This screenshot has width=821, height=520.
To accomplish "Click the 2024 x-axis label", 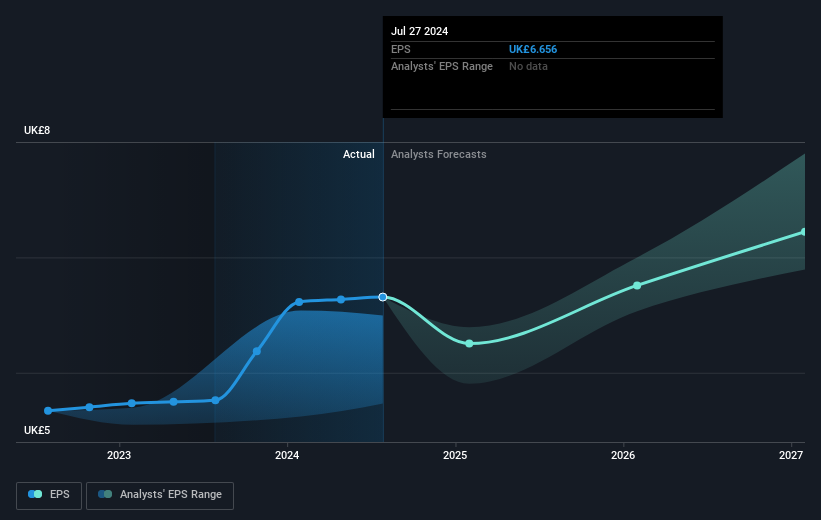I will point(287,455).
